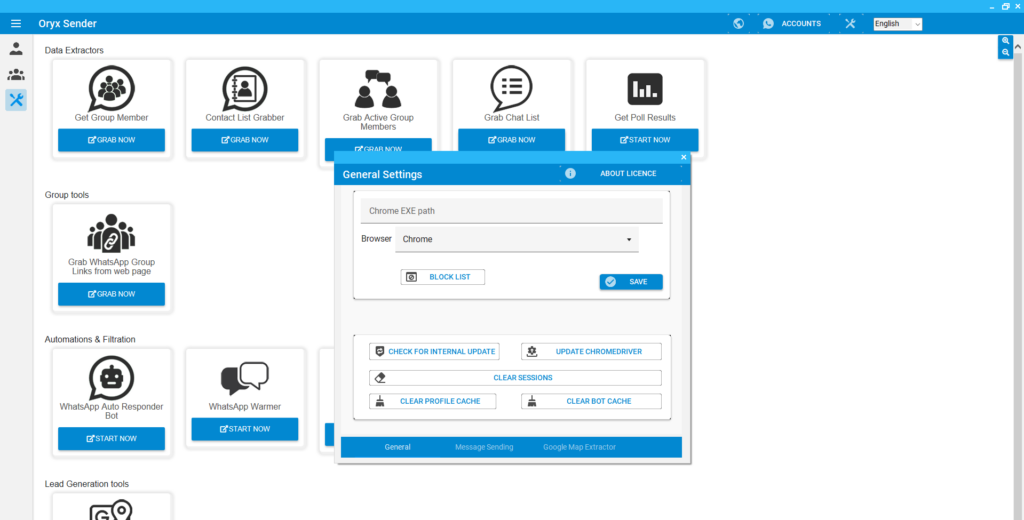Select the group people sidebar icon
1024x520 pixels.
coord(16,74)
